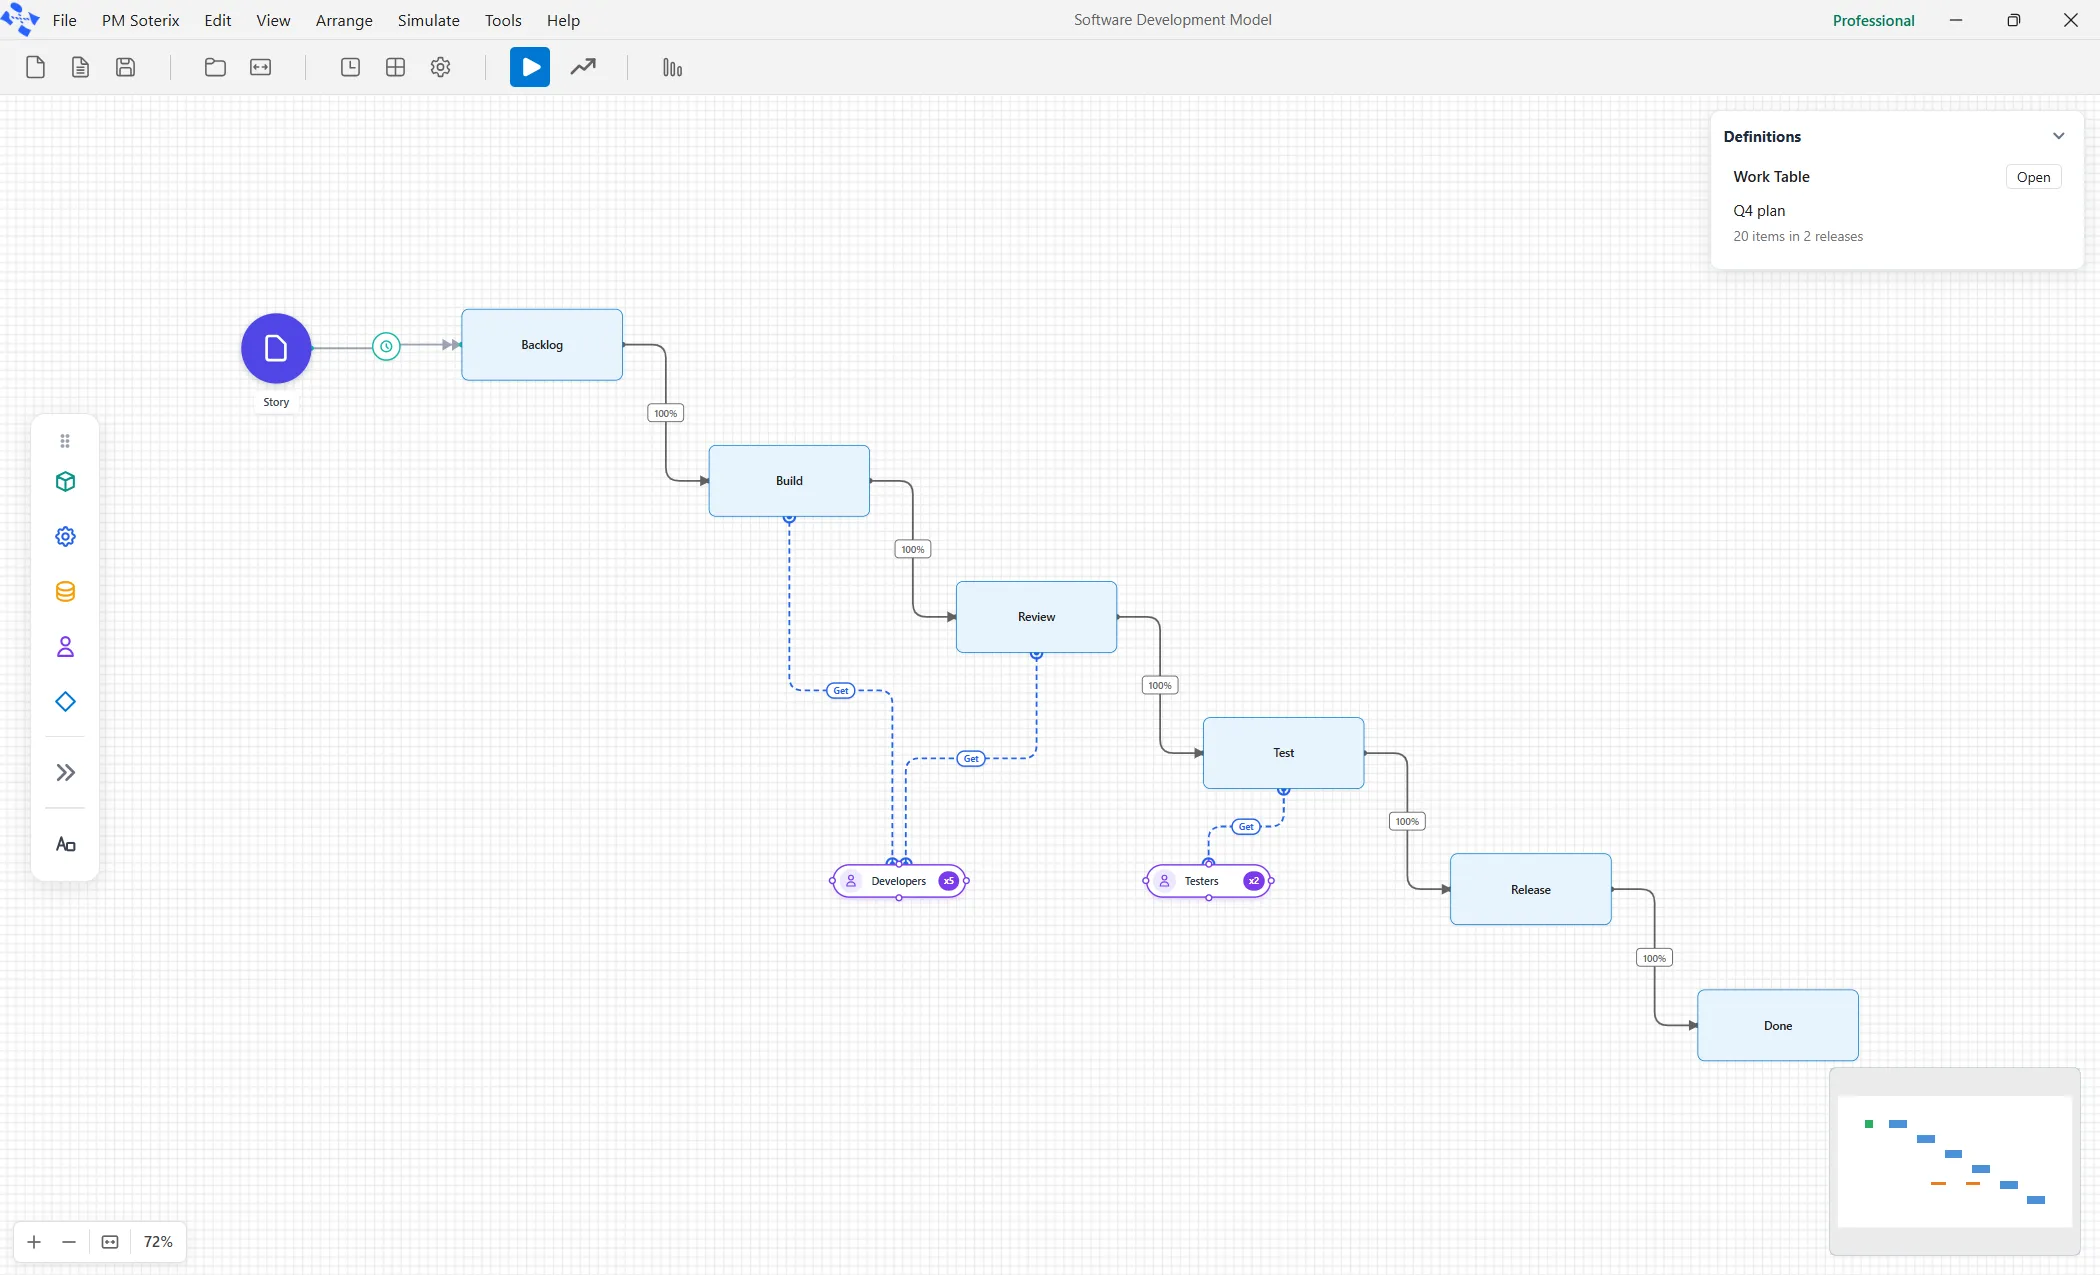Image resolution: width=2100 pixels, height=1275 pixels.
Task: Click the grid table toolbar icon
Action: [395, 67]
